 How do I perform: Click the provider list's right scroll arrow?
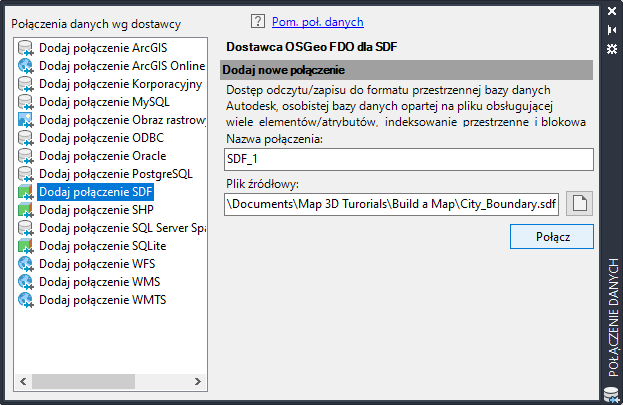[x=199, y=383]
